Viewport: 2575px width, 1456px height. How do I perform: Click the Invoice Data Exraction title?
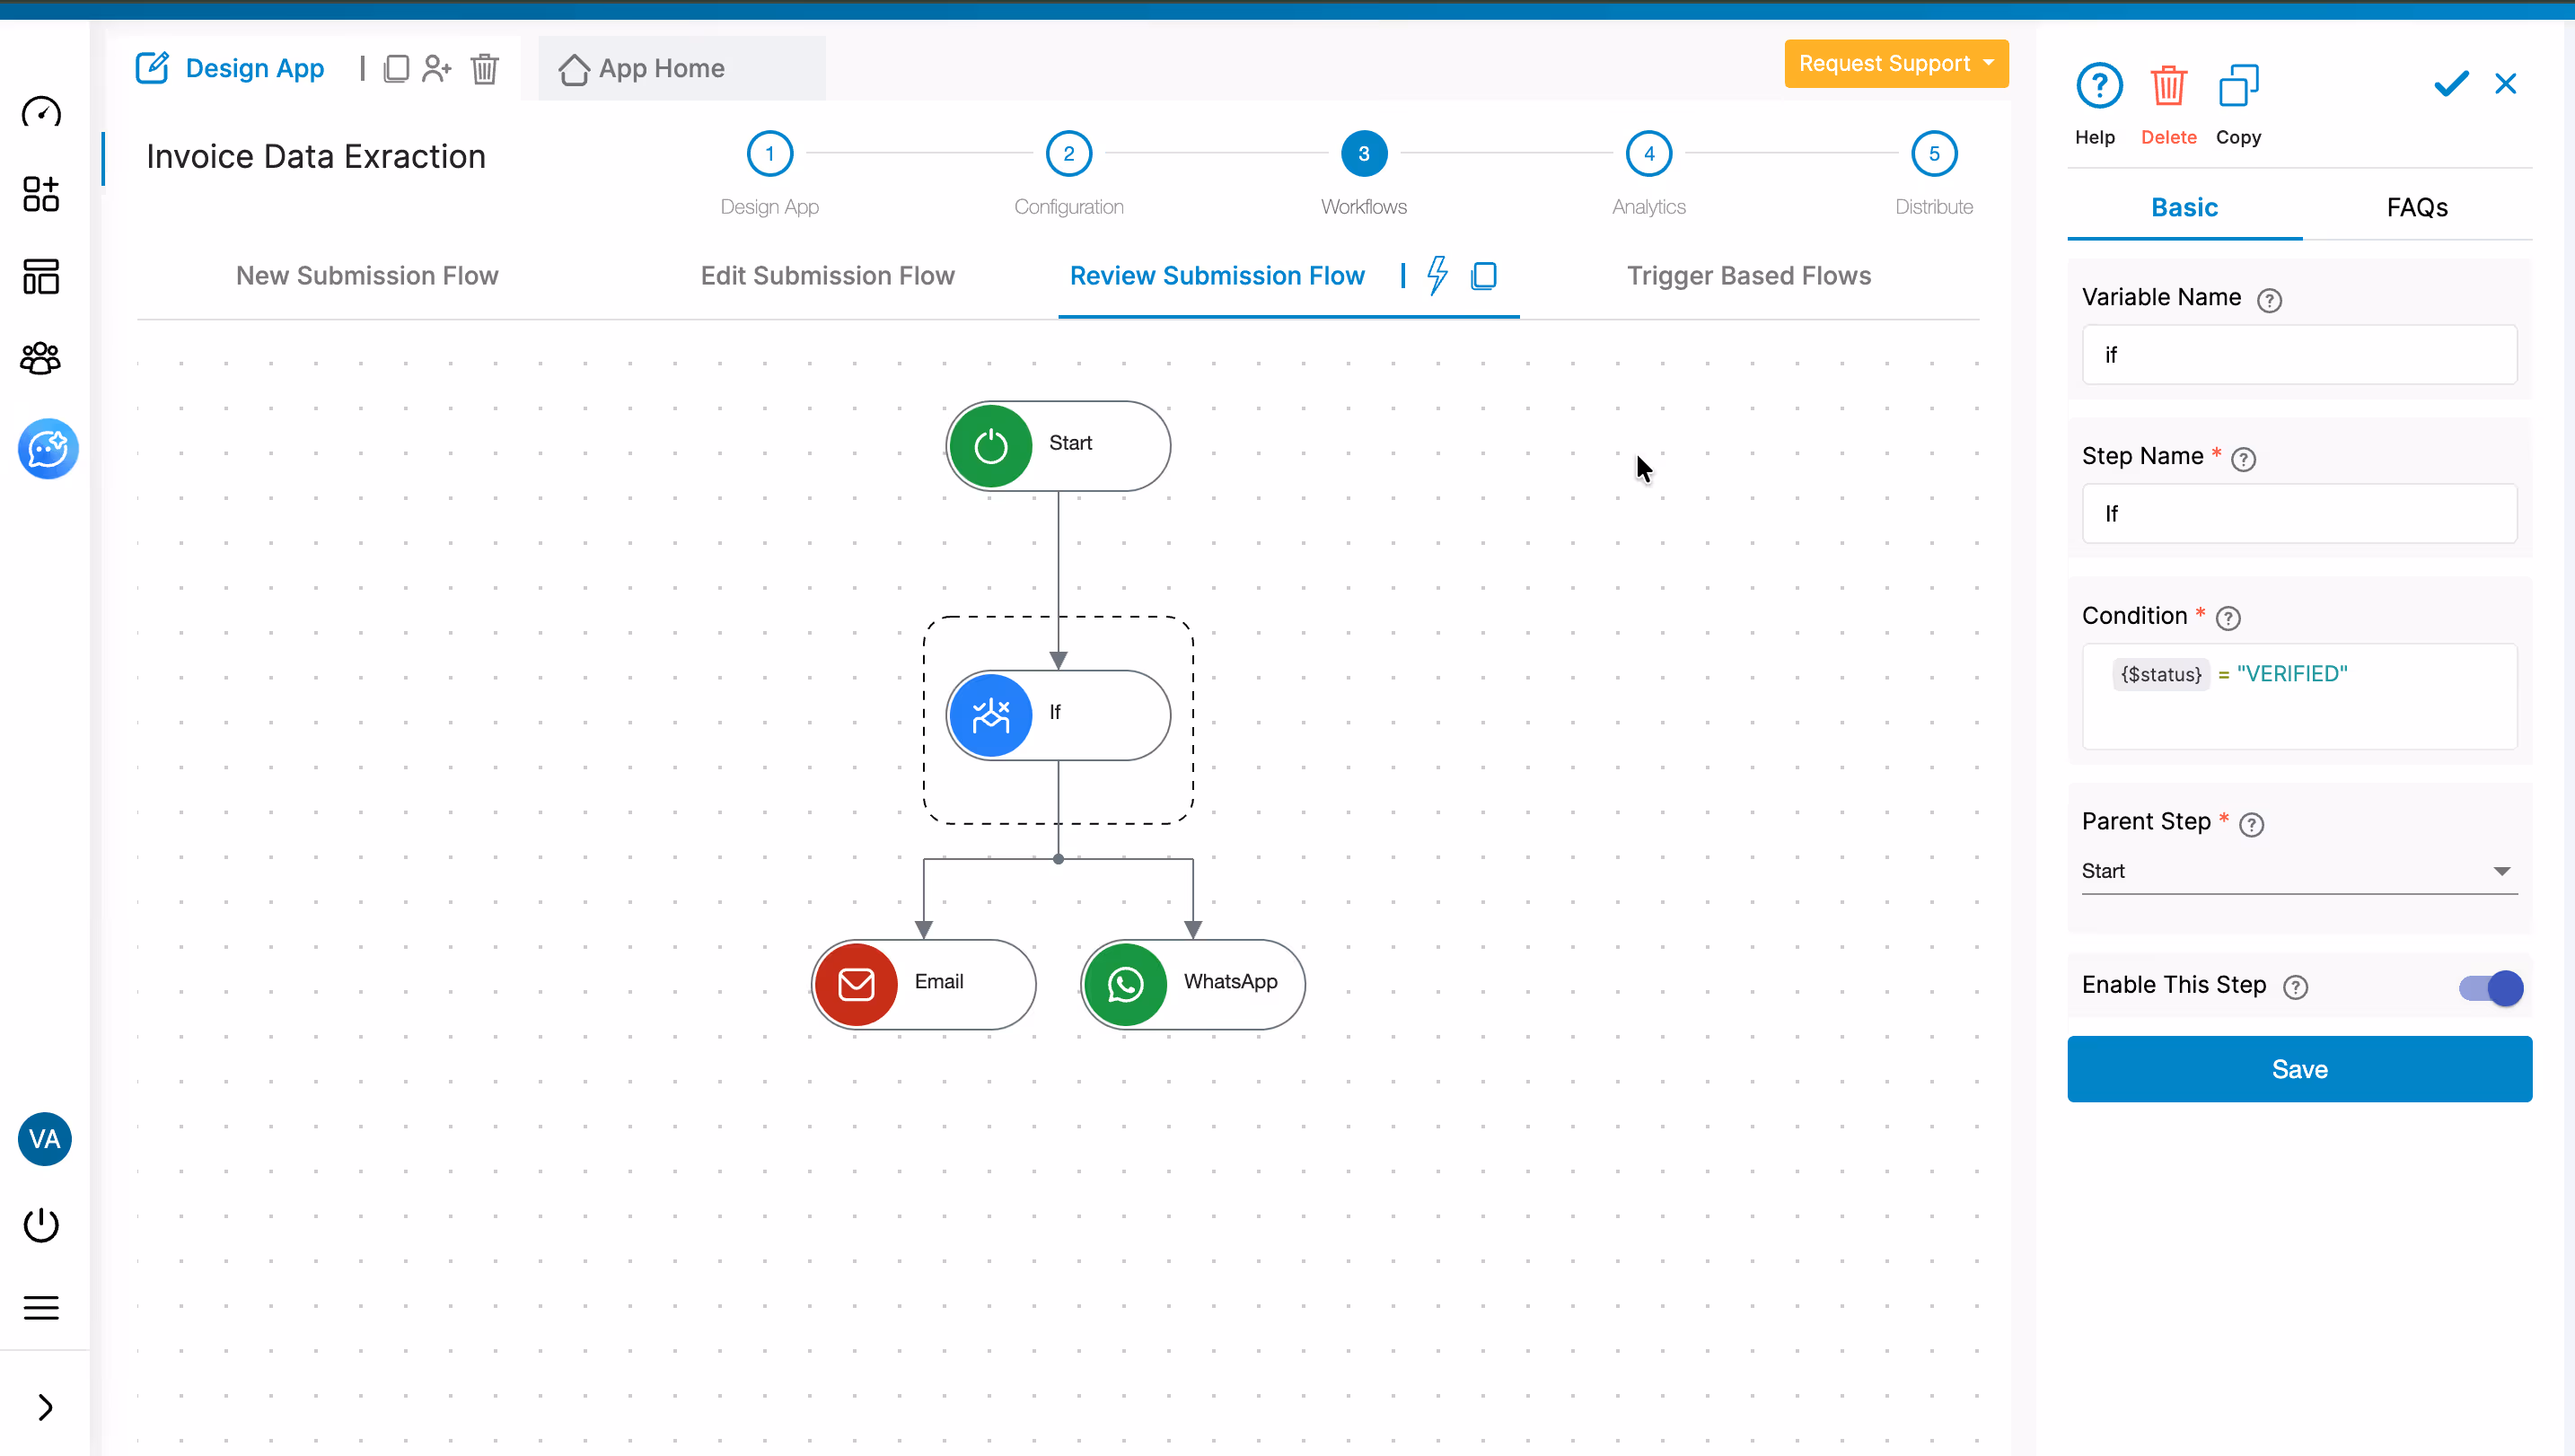pos(316,156)
